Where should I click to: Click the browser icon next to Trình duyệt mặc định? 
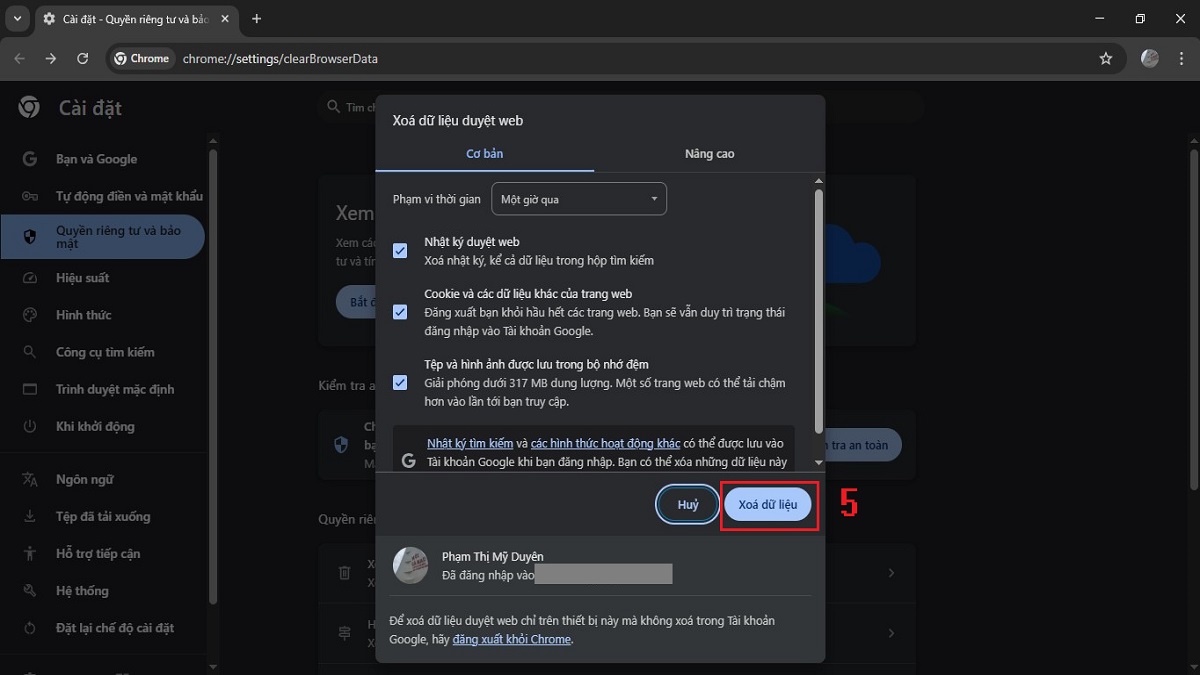coord(30,389)
